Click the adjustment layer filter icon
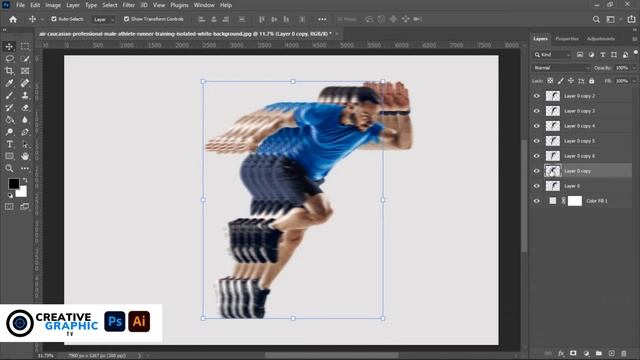The width and height of the screenshot is (640, 360). click(591, 54)
